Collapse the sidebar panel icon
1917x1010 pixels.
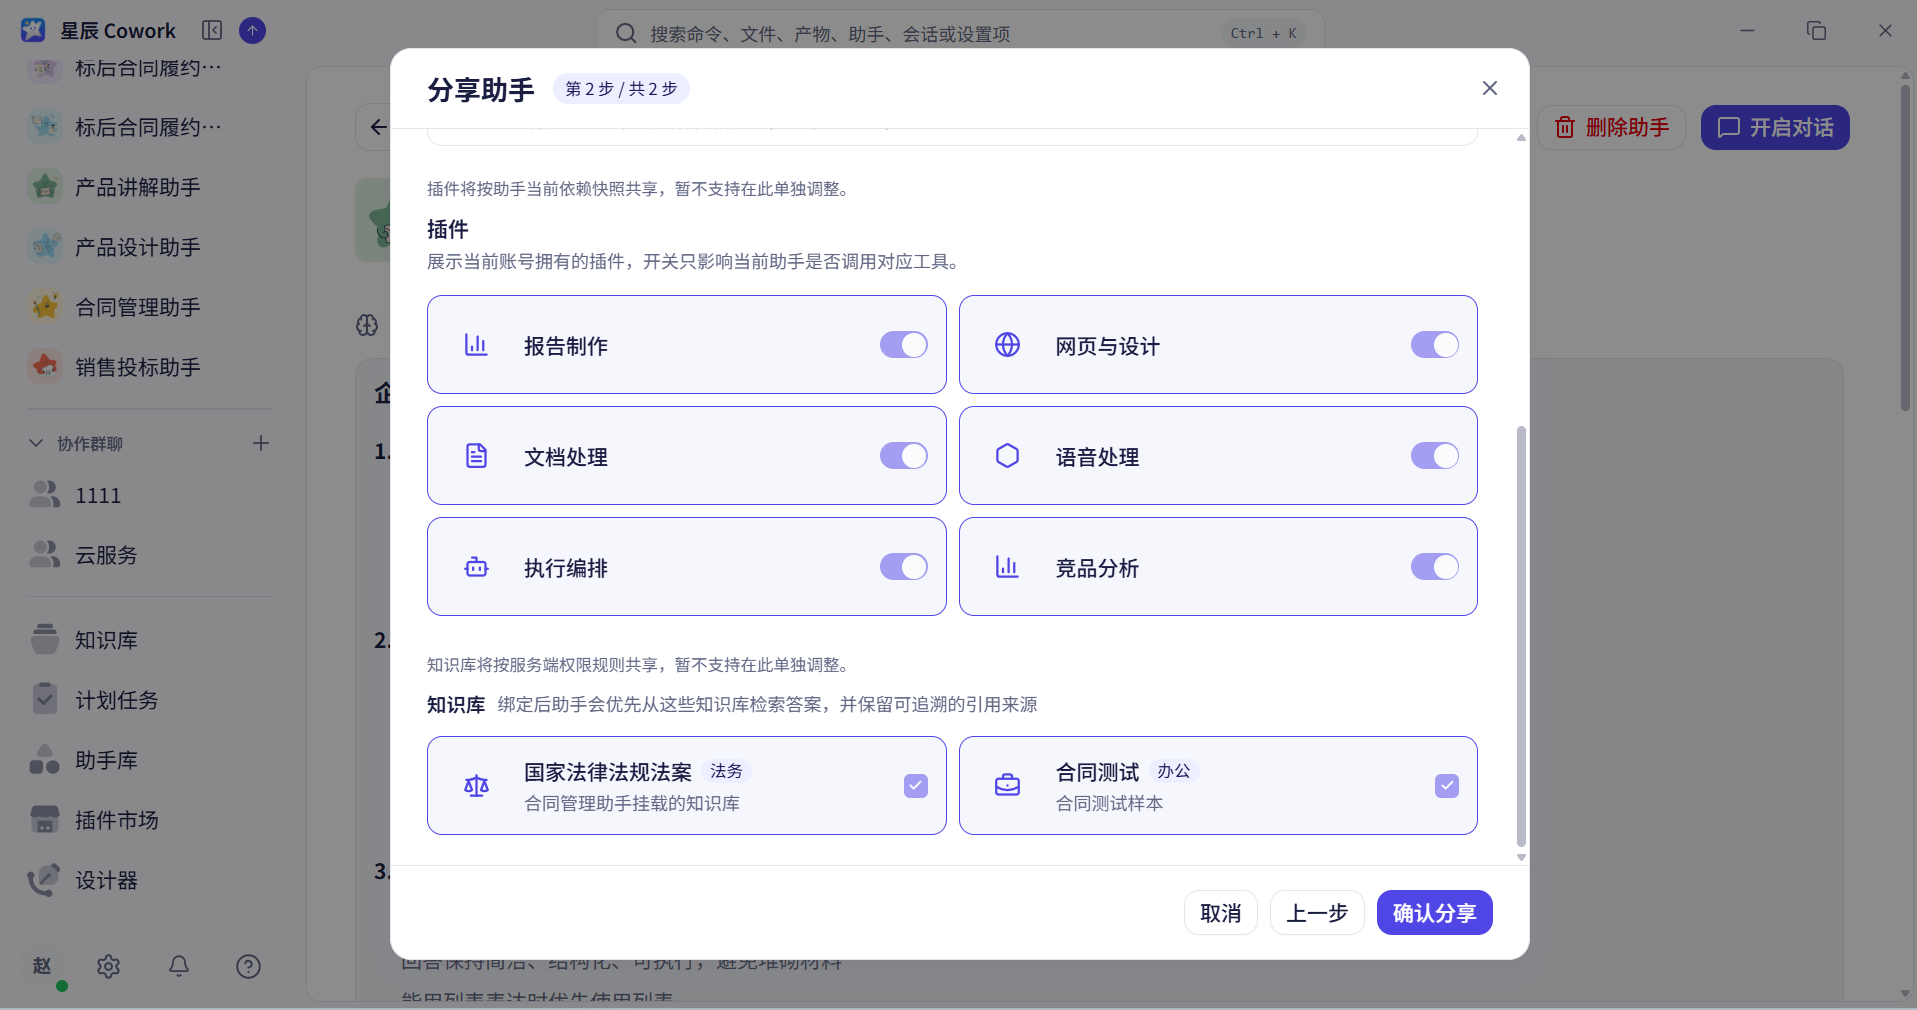(212, 30)
